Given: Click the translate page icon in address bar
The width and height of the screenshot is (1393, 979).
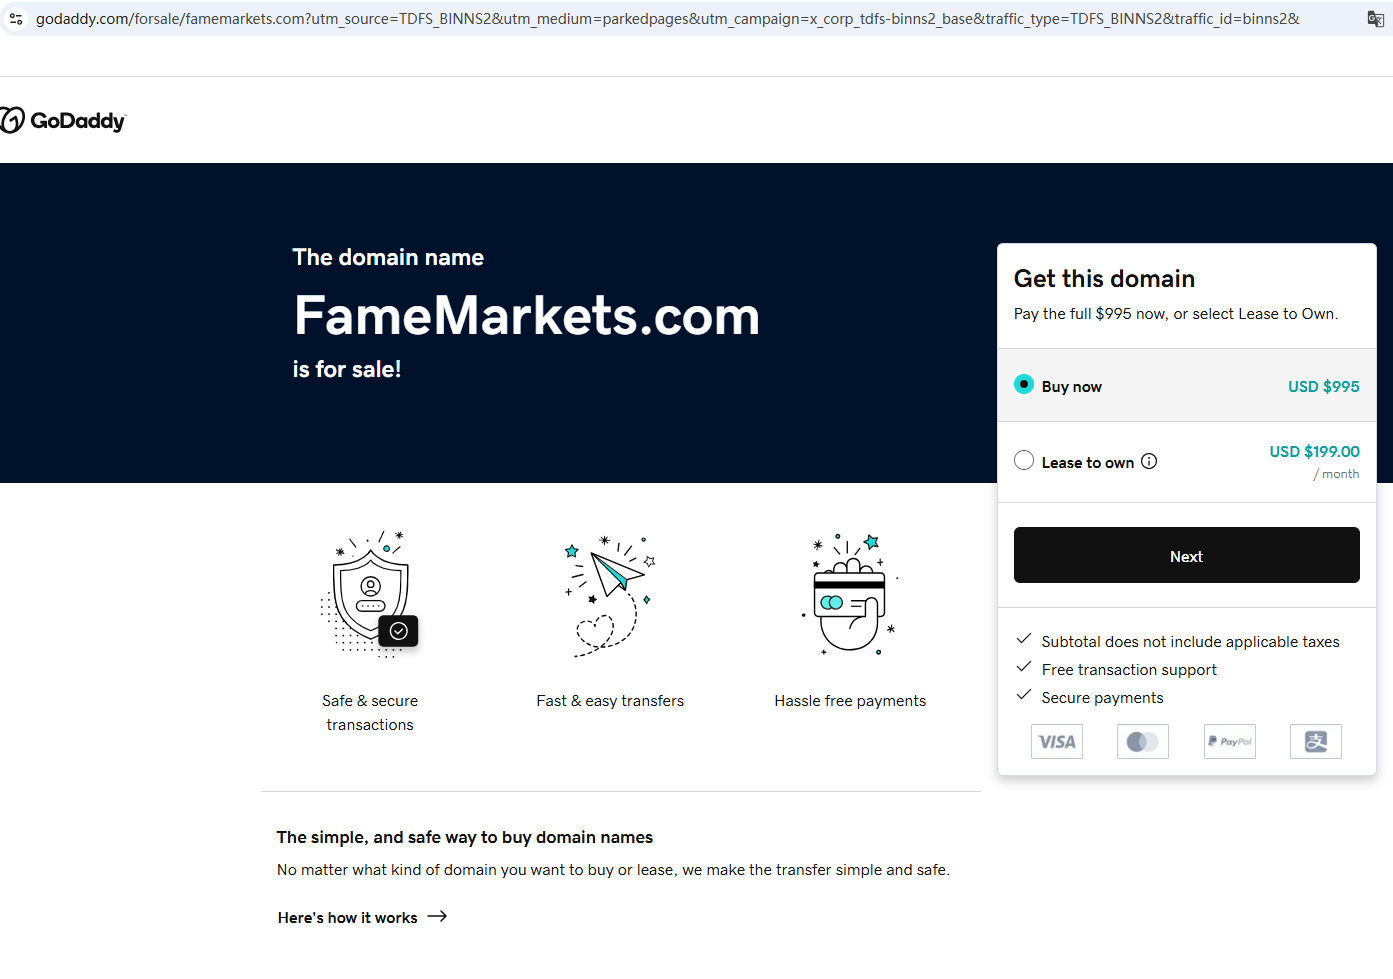Looking at the screenshot, I should (1375, 19).
